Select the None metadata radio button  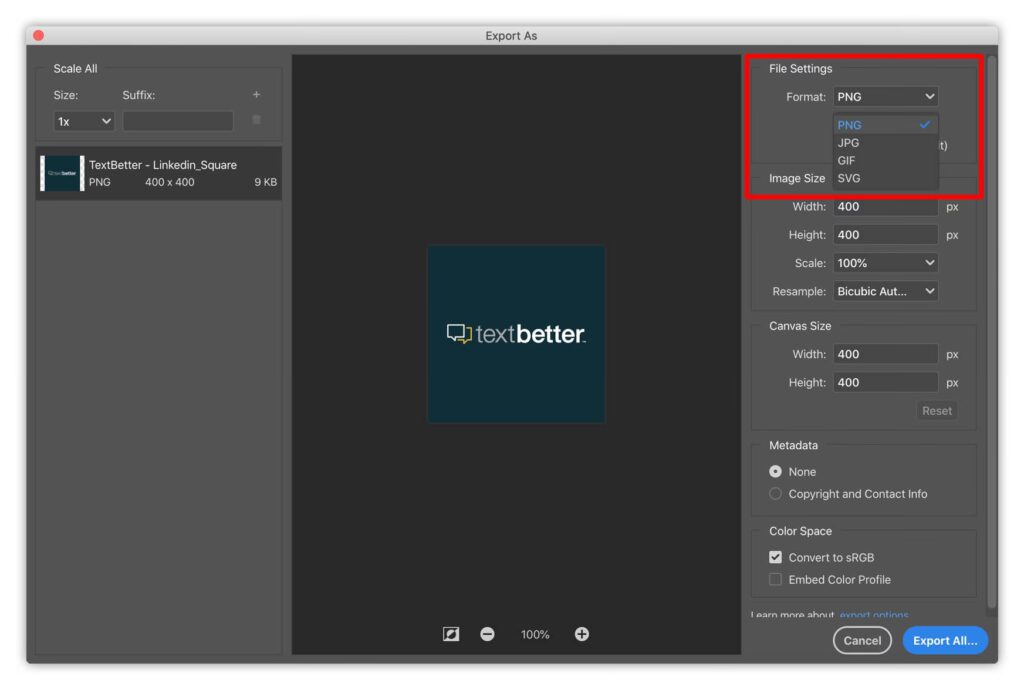776,472
